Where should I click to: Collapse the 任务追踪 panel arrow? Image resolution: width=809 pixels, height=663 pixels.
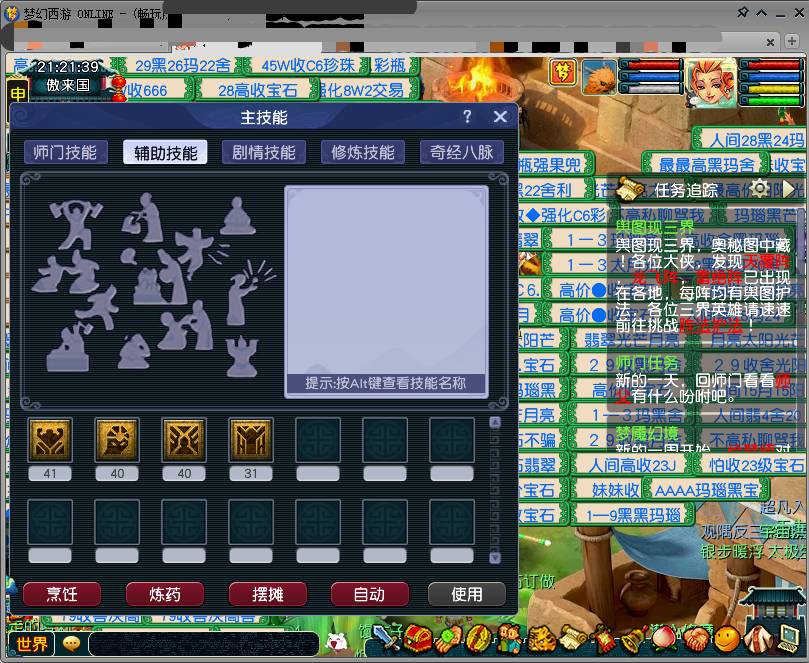tap(788, 189)
